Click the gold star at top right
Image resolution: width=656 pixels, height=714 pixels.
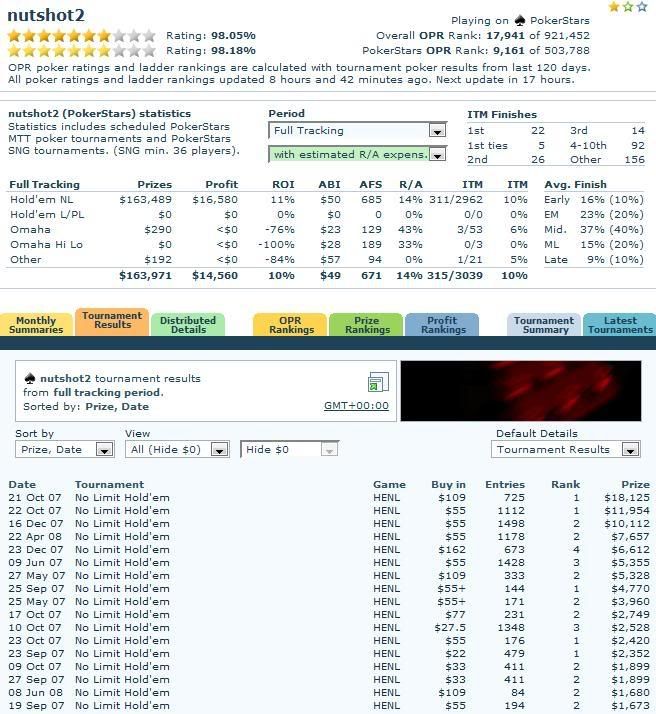point(614,6)
